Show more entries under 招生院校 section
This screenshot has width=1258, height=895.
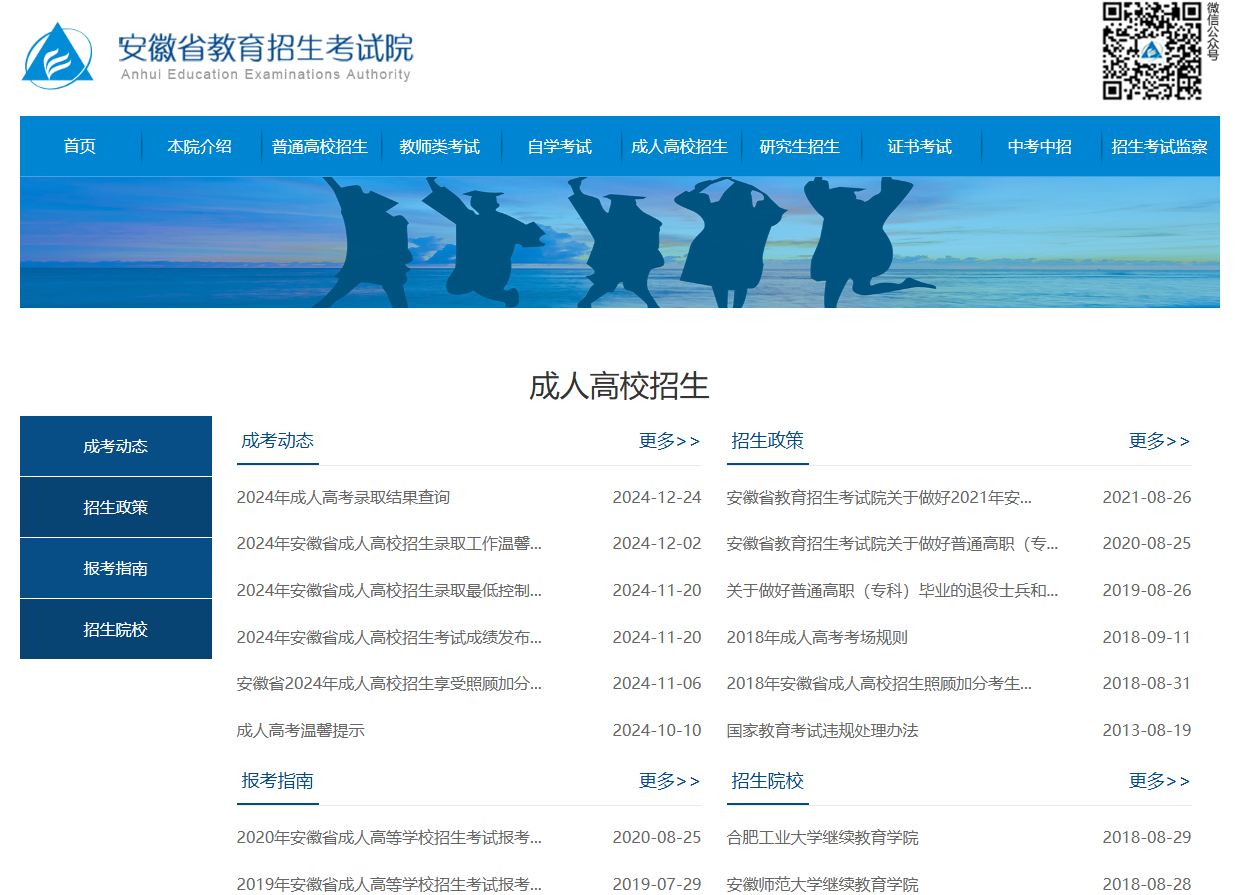[1159, 781]
